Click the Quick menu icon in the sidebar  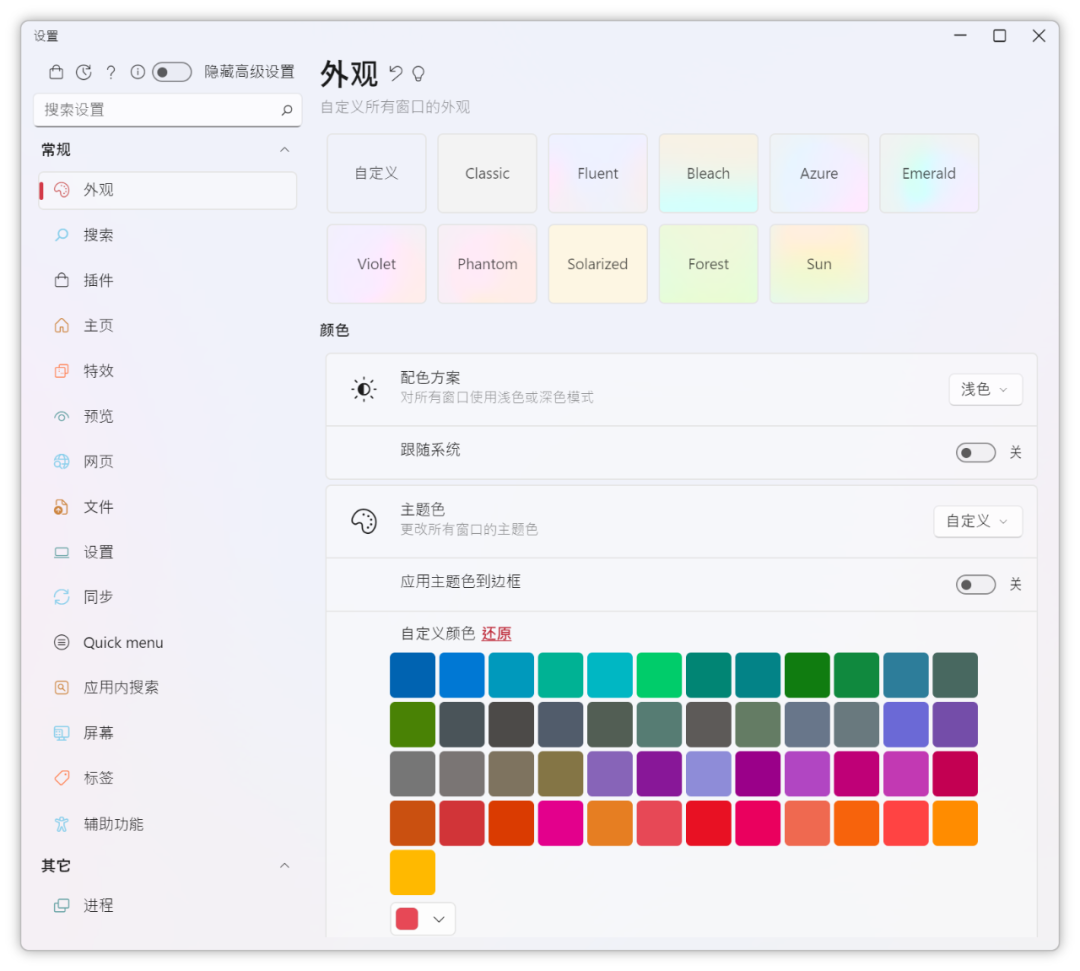[61, 643]
